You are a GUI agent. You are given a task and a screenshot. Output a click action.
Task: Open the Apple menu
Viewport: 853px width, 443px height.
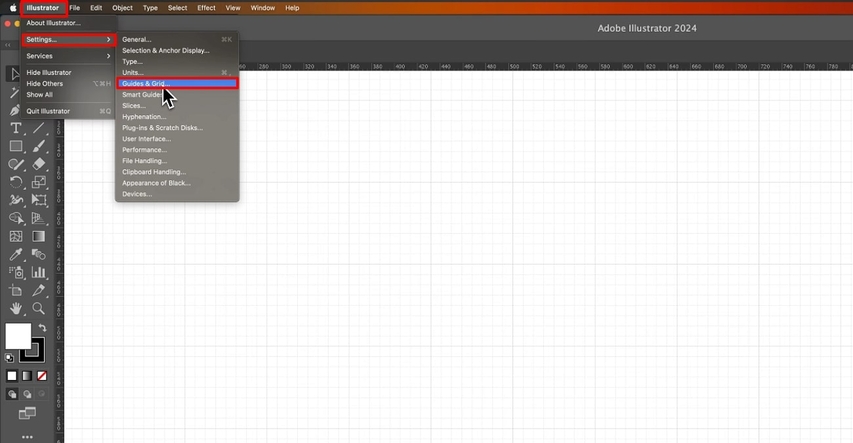13,8
